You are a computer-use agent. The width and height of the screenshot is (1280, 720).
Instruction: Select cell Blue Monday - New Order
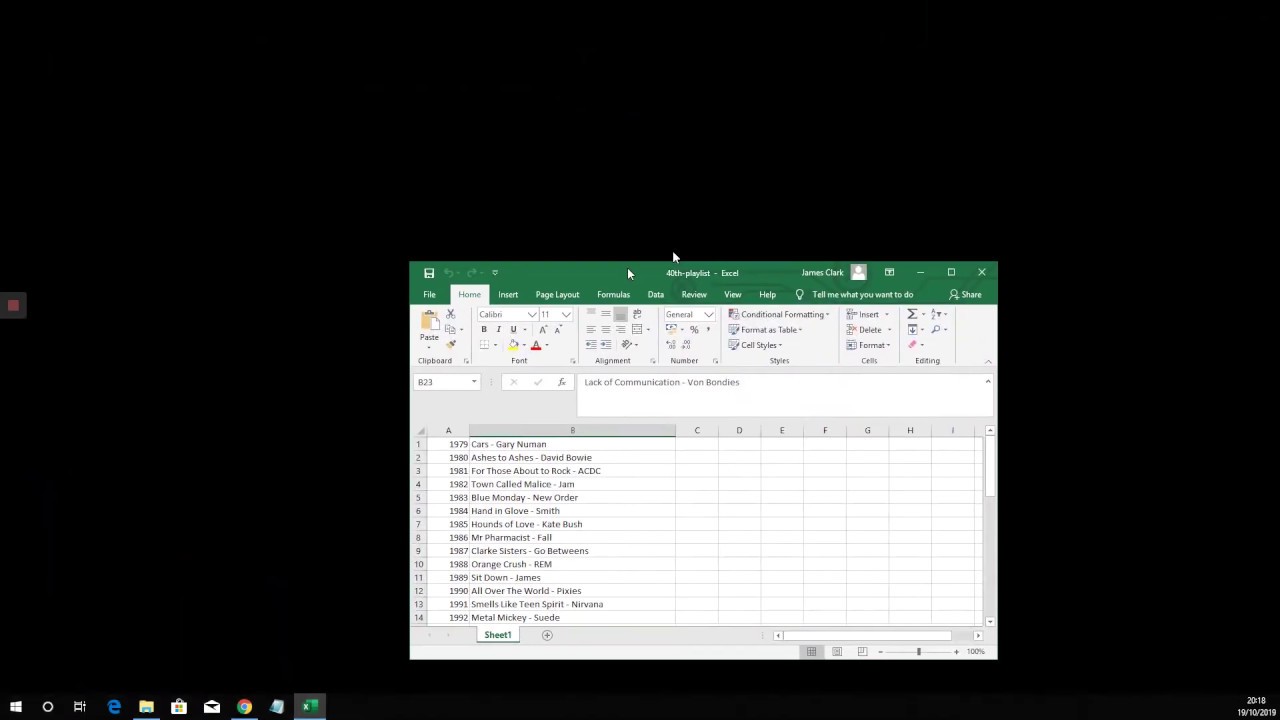(572, 497)
